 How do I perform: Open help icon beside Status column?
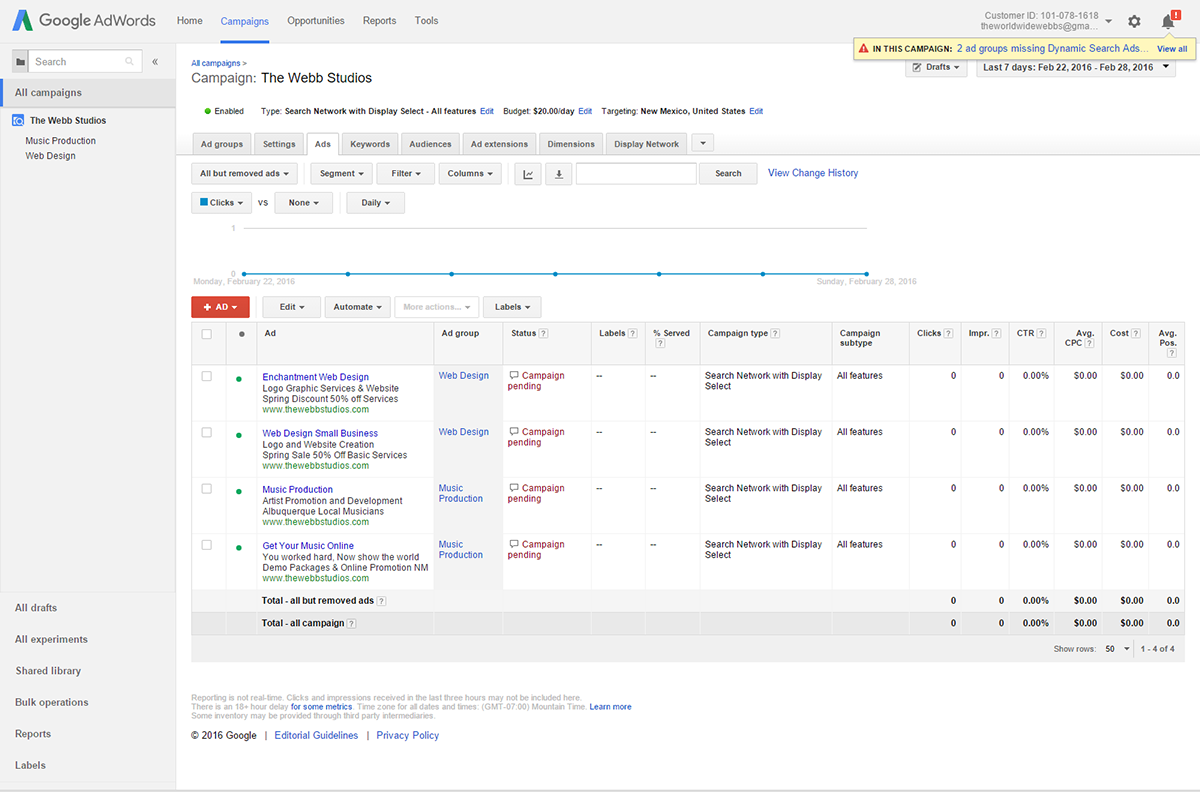[544, 333]
